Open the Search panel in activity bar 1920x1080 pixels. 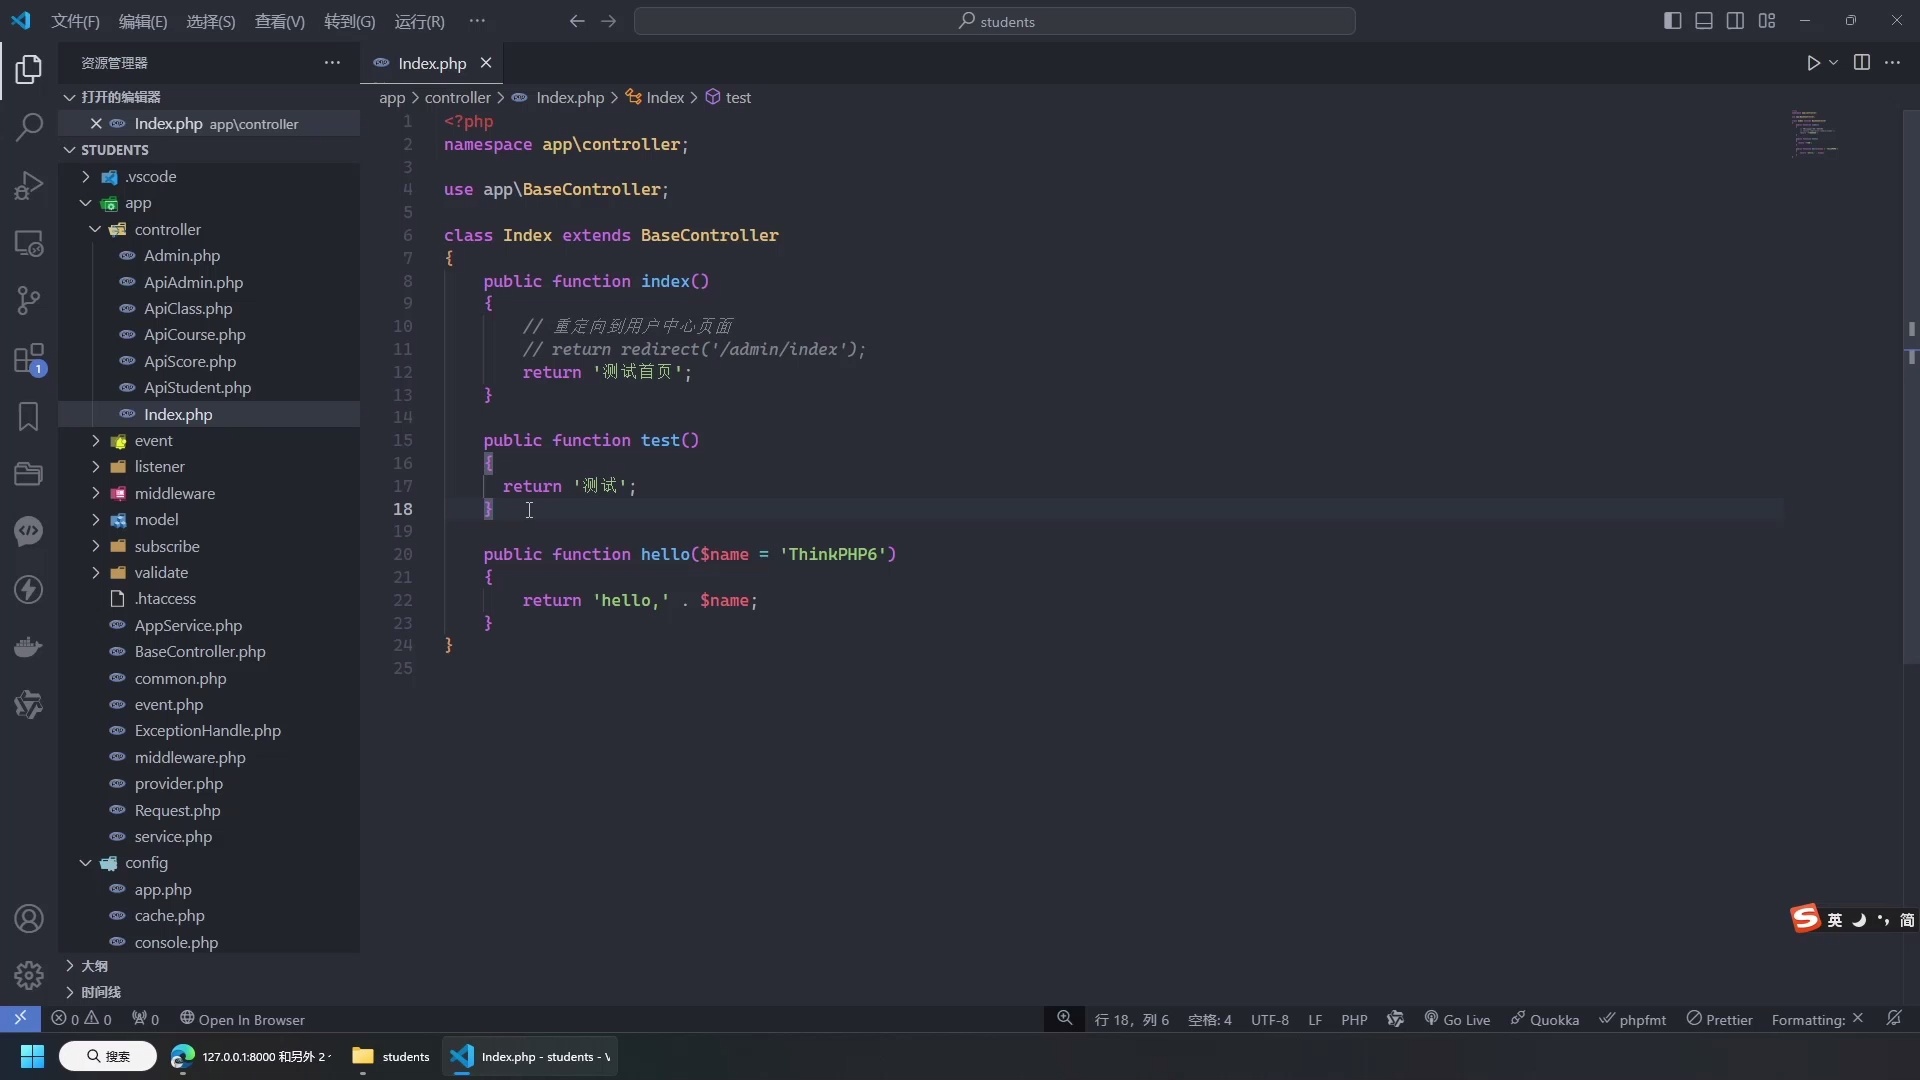29,128
